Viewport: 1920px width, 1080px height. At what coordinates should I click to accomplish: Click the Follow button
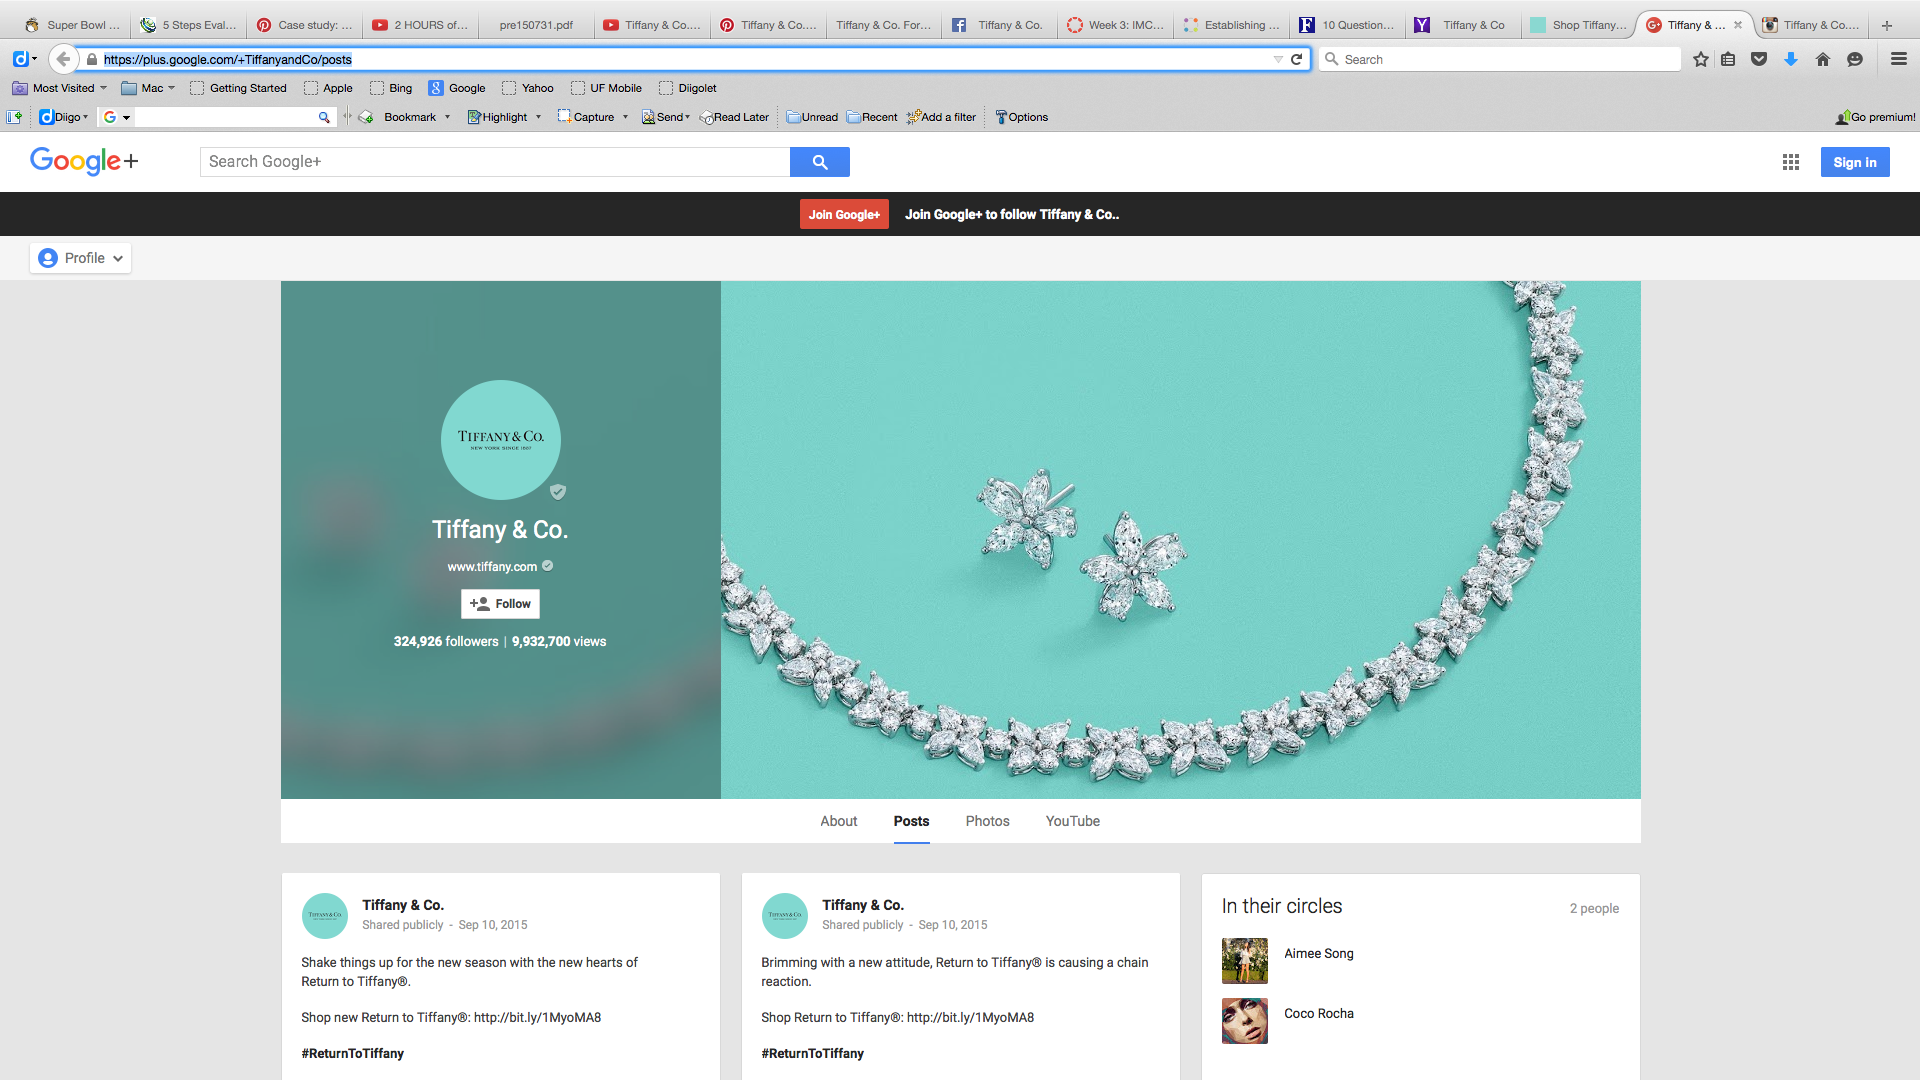tap(500, 604)
